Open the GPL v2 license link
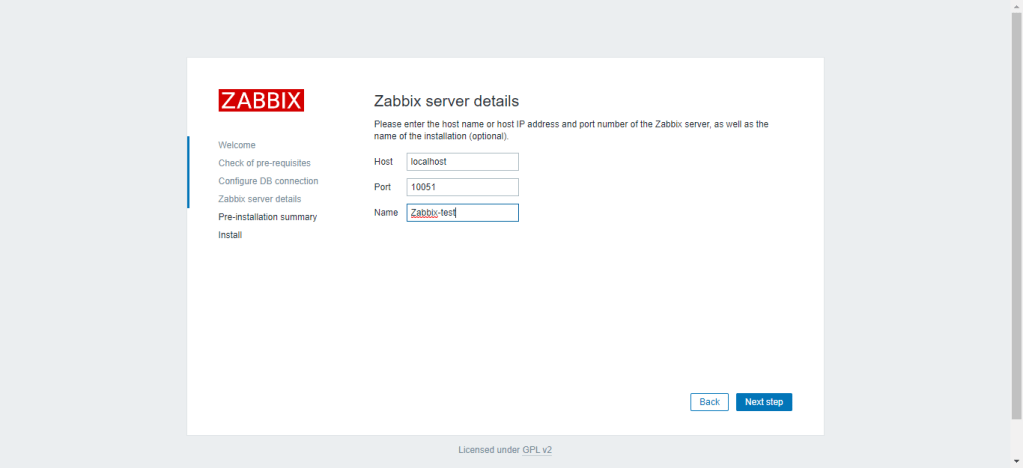This screenshot has height=468, width=1023. click(537, 450)
